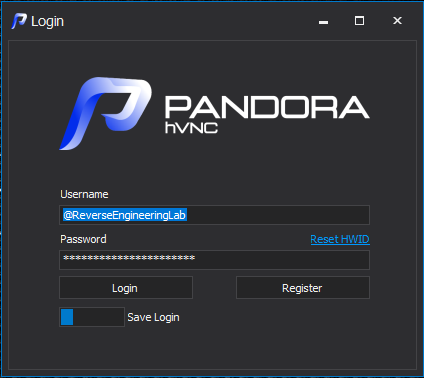Click the Pandora hVNC logo image
The height and width of the screenshot is (378, 424).
click(x=214, y=113)
